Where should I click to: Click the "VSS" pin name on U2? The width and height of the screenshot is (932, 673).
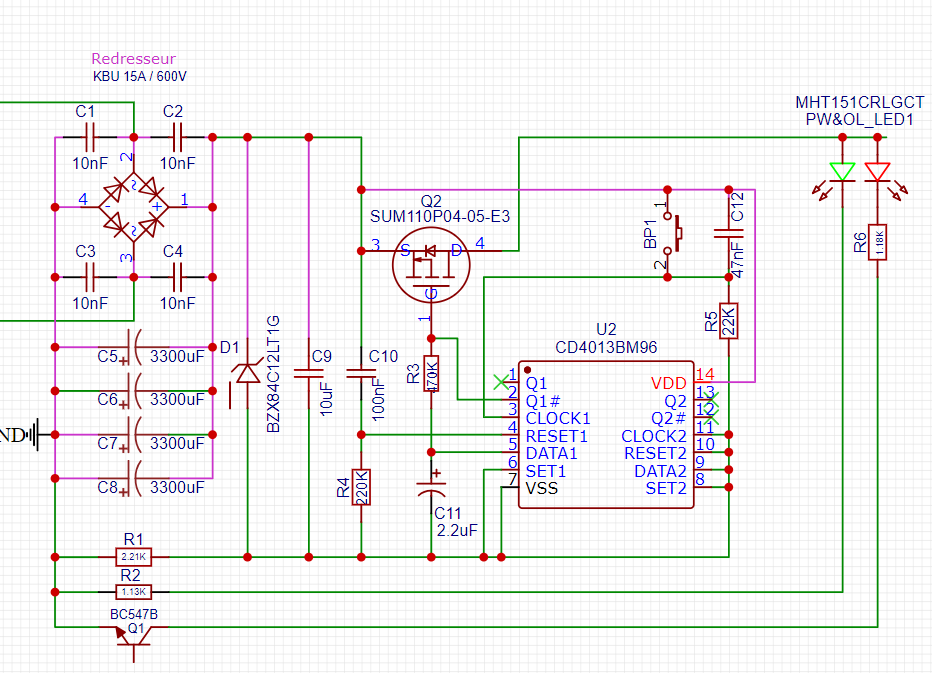542,489
